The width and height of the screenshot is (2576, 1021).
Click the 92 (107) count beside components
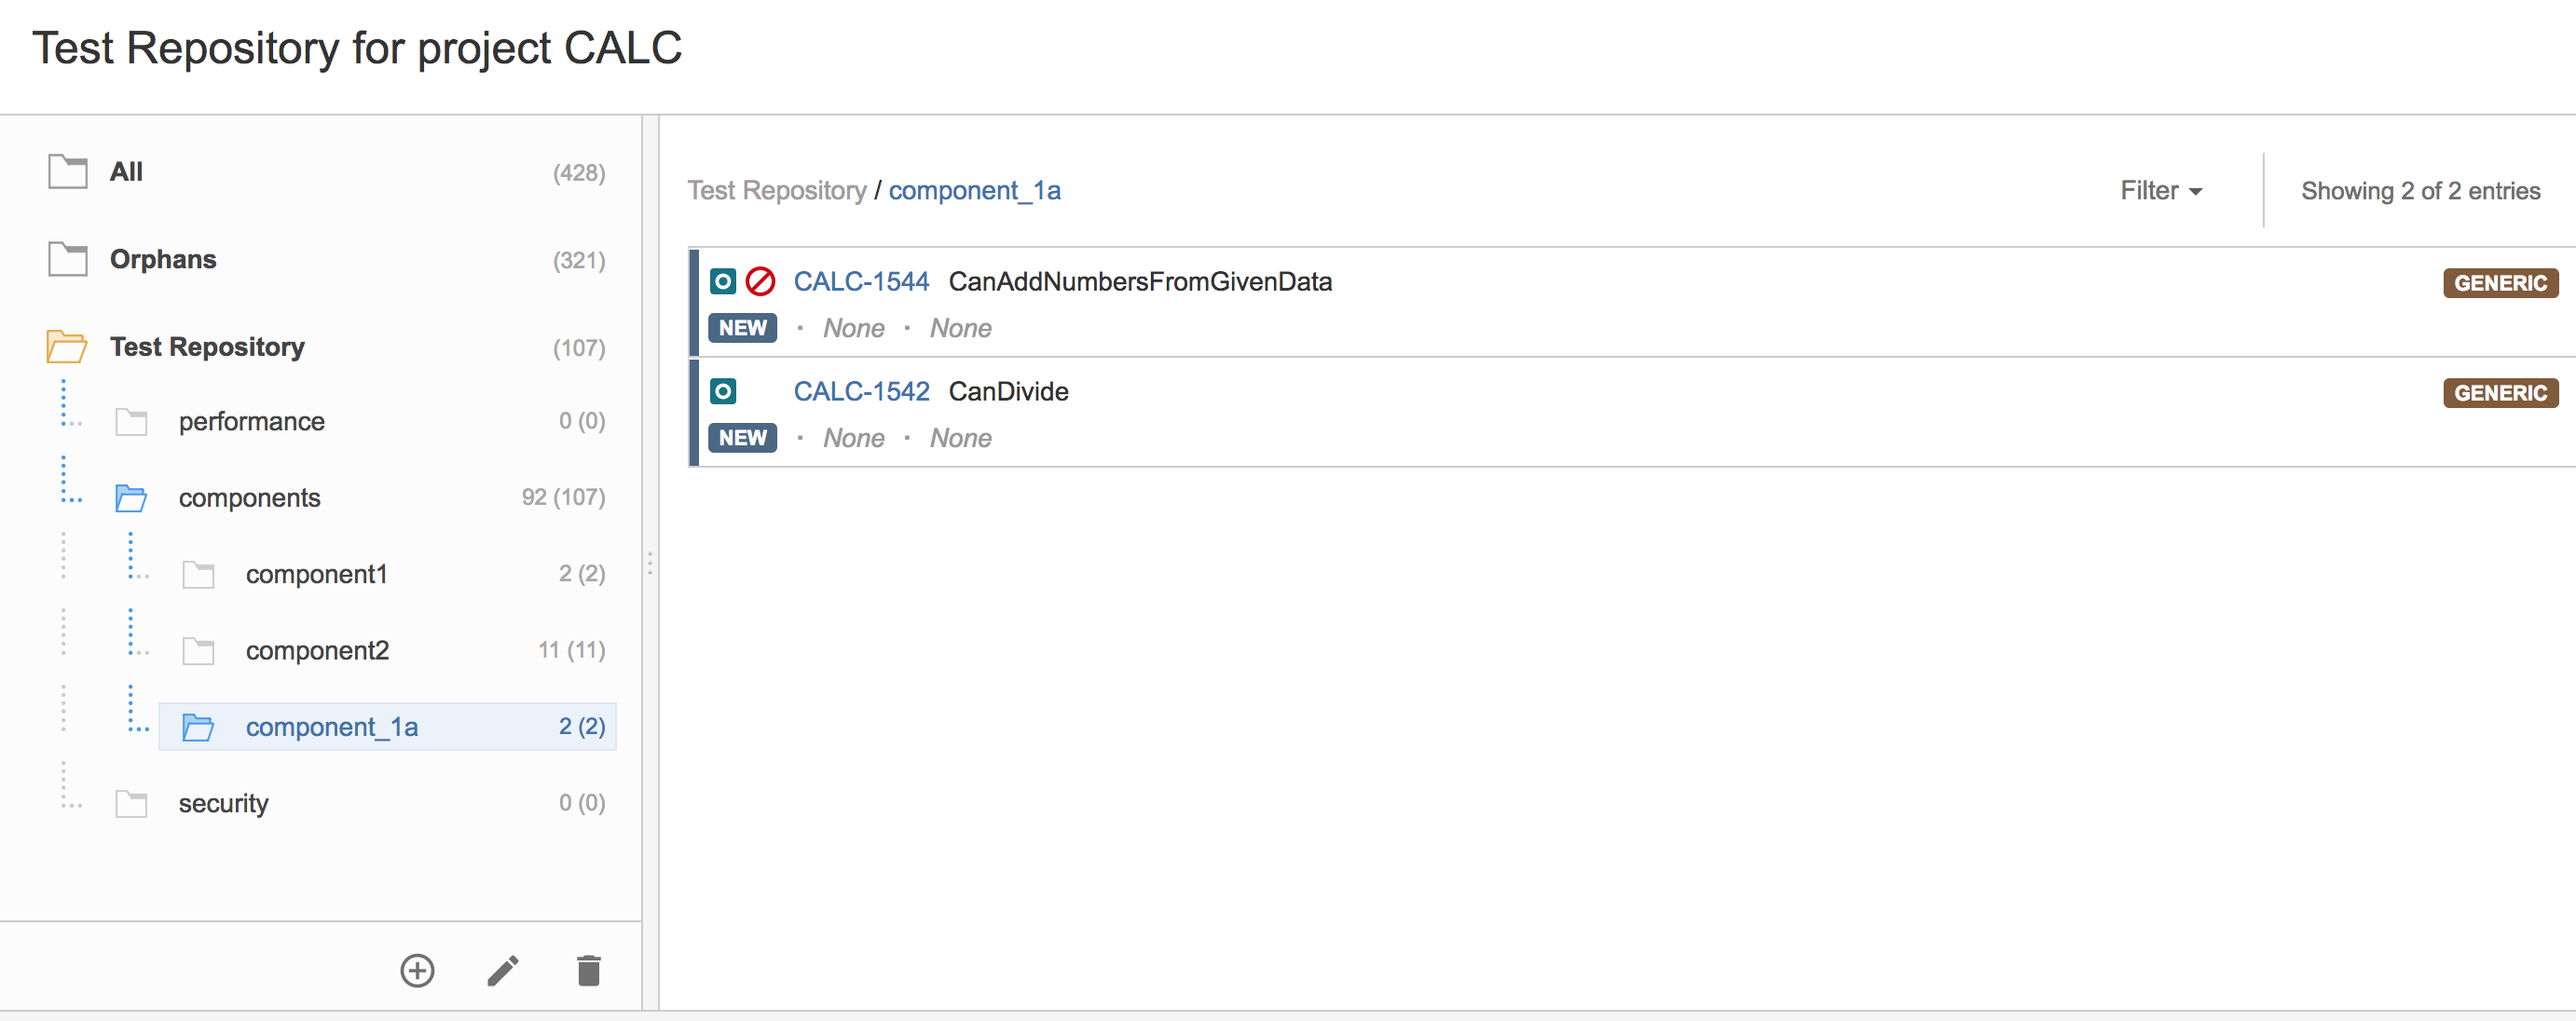[x=563, y=497]
